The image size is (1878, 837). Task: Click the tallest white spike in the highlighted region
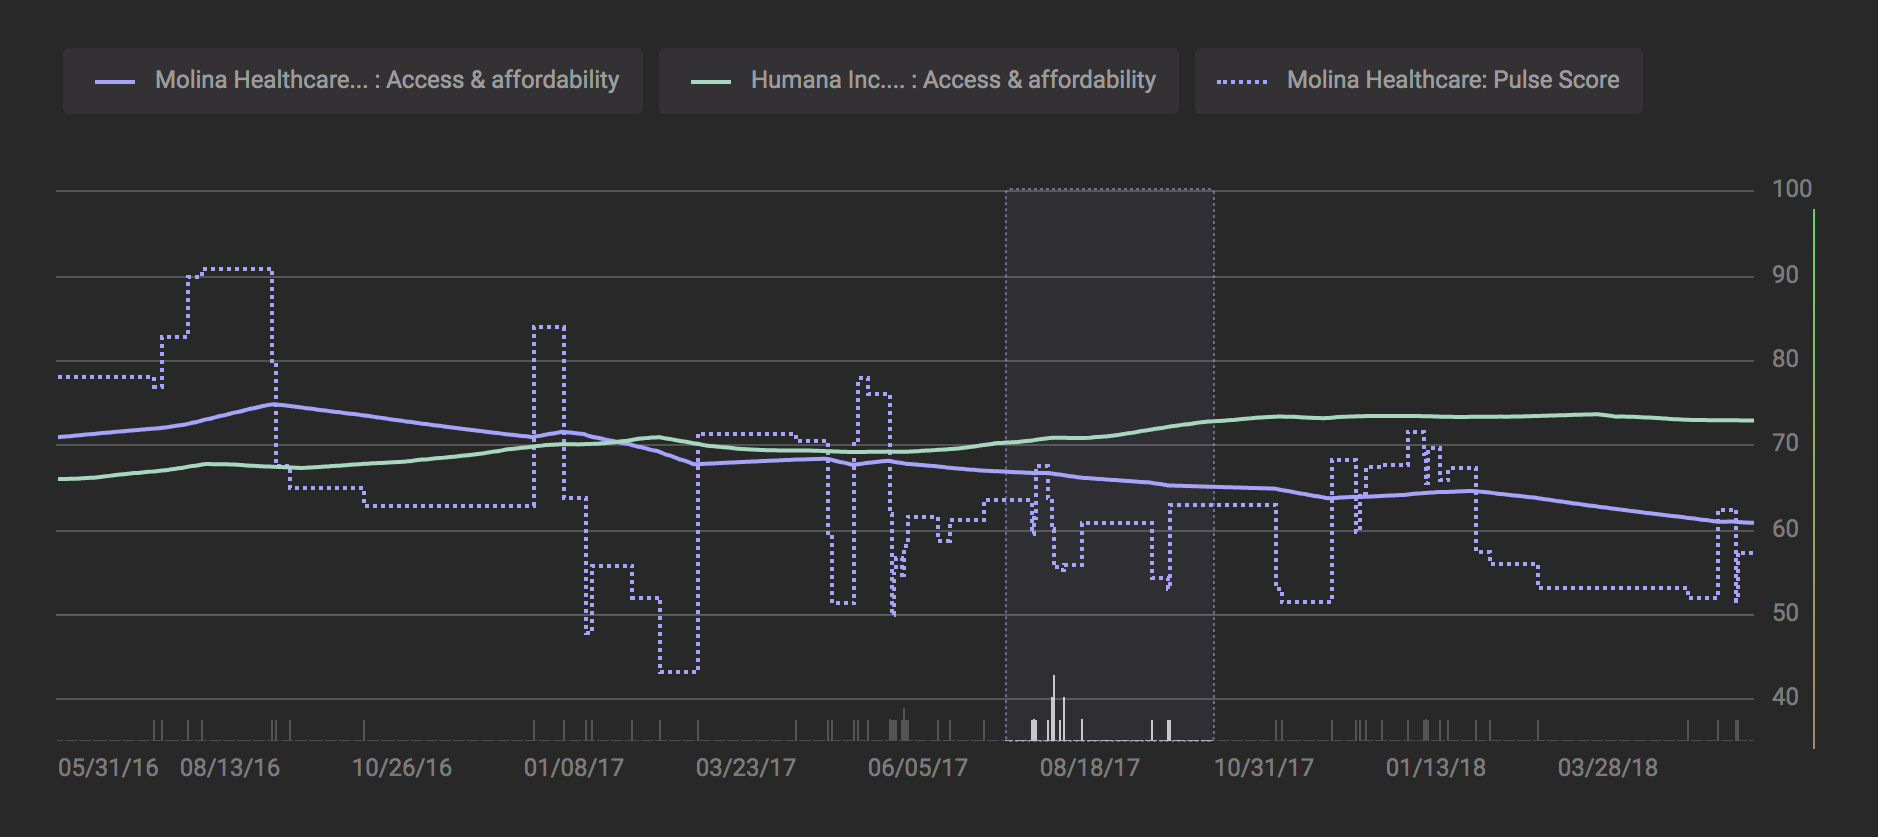point(1053,708)
